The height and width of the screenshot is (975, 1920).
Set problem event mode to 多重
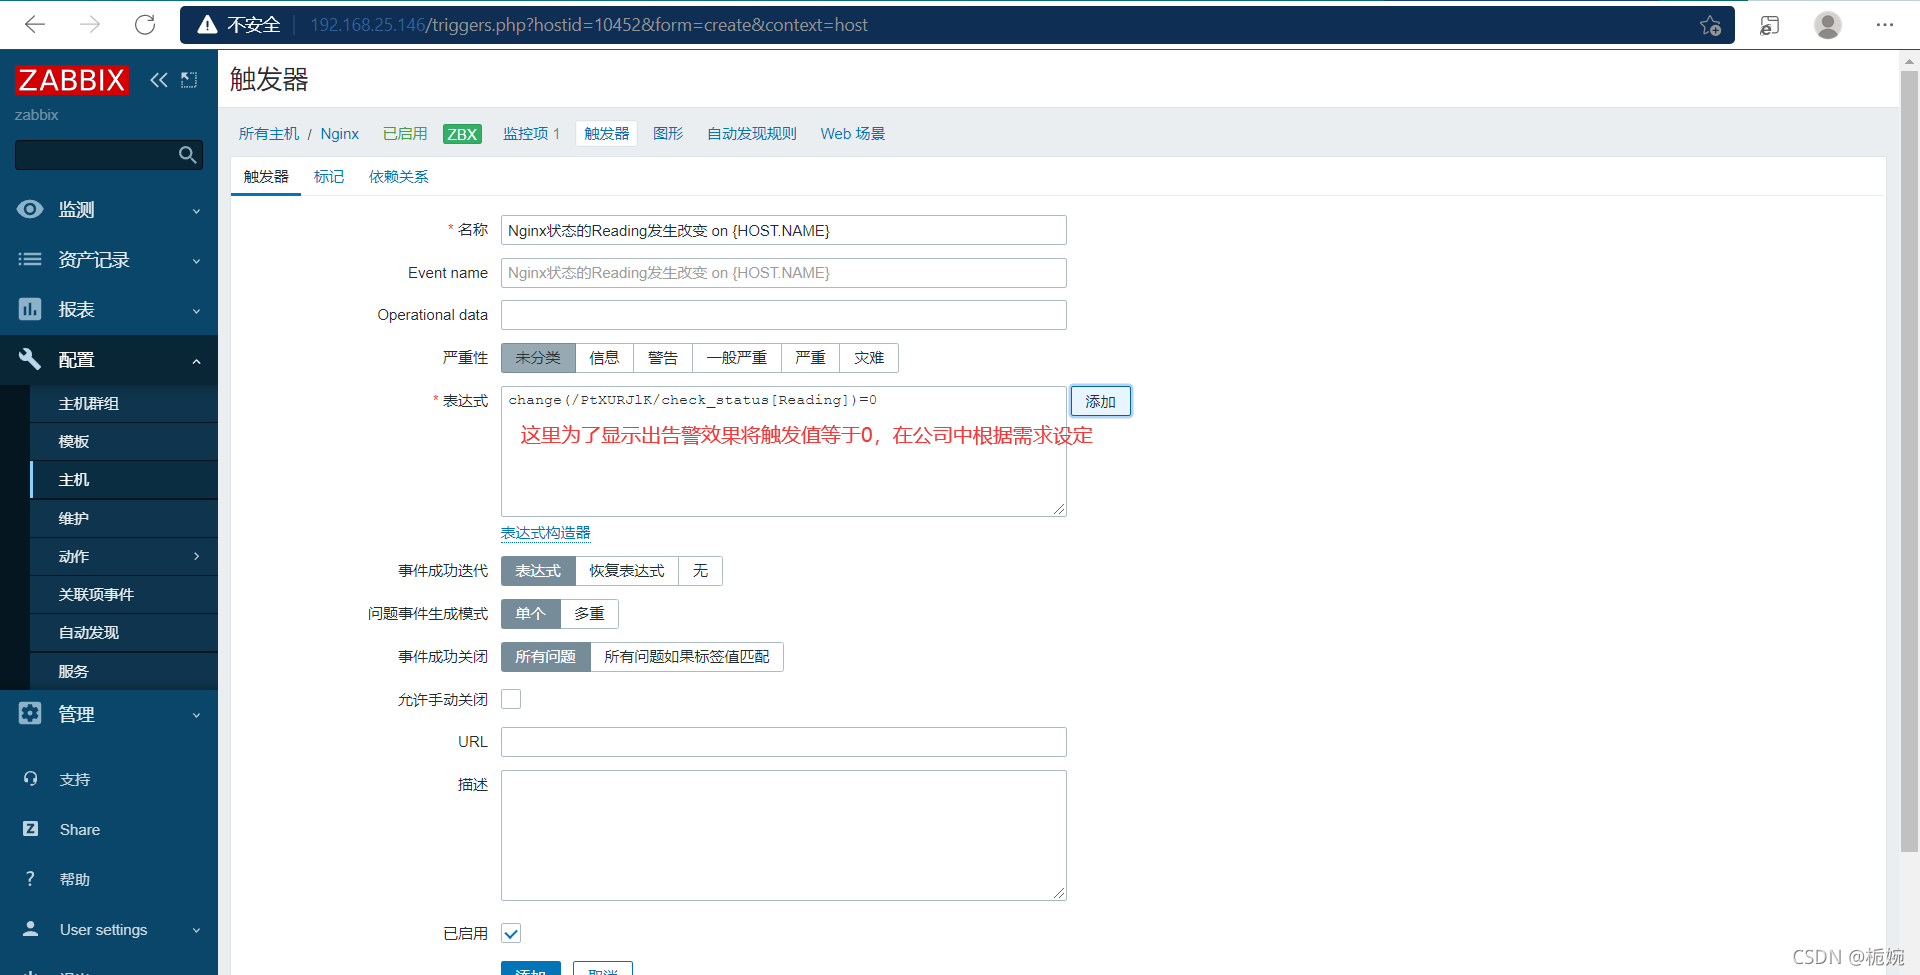click(x=589, y=614)
